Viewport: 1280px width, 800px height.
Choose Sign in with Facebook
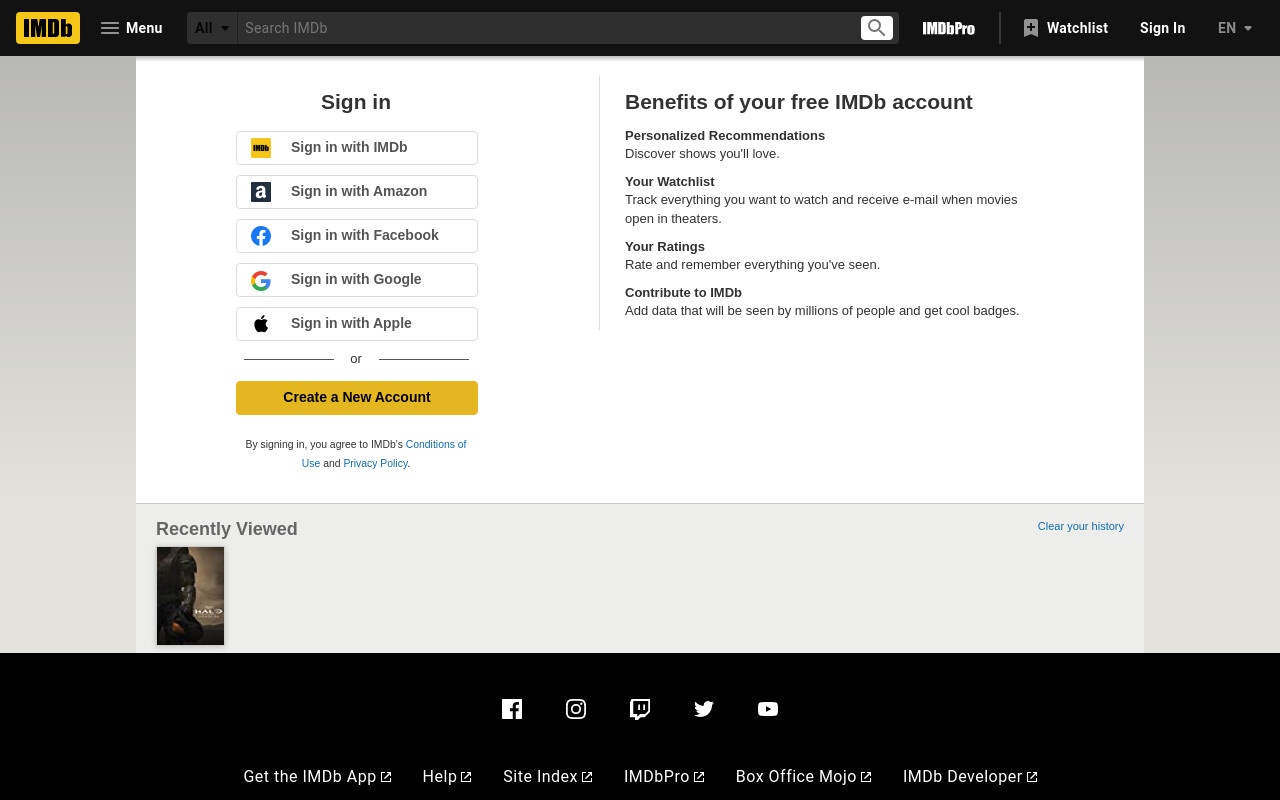point(357,236)
